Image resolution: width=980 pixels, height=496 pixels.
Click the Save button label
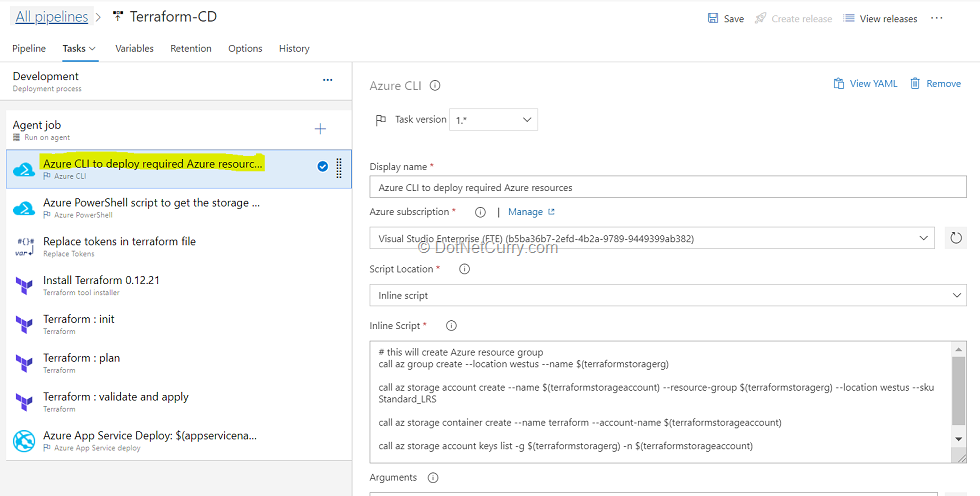[734, 19]
